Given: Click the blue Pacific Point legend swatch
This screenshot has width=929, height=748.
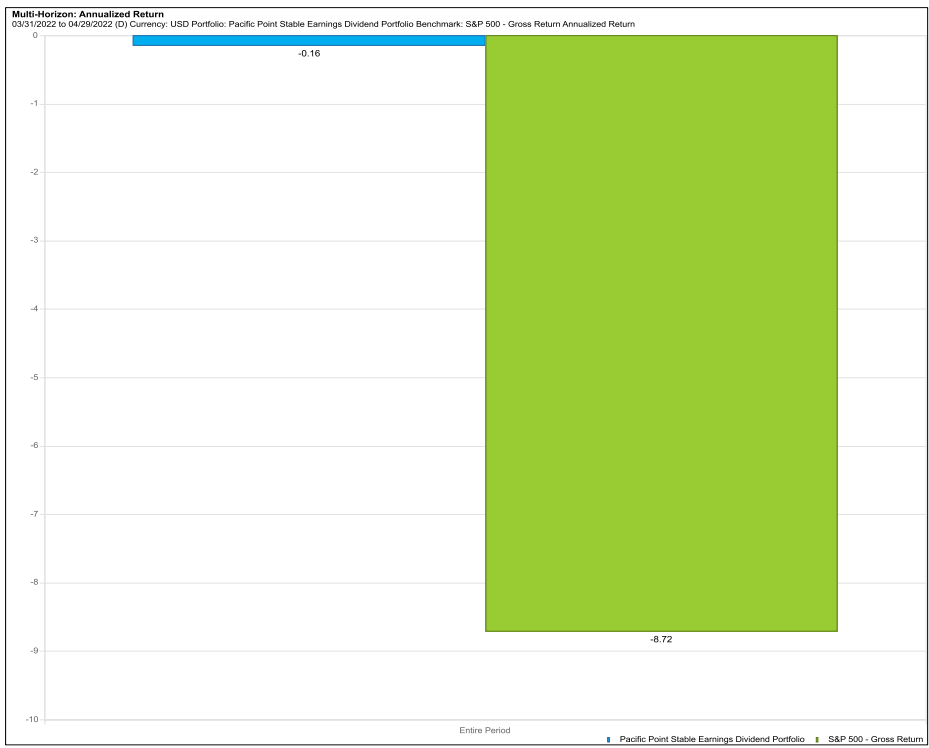Looking at the screenshot, I should 608,740.
